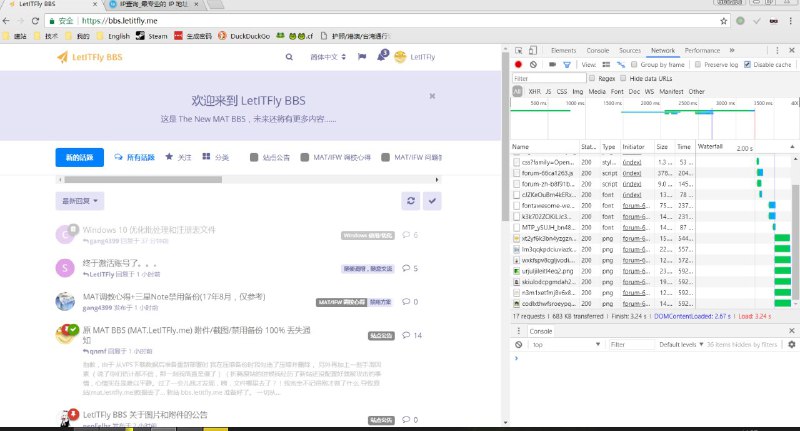The height and width of the screenshot is (431, 800).
Task: Filter requests by XHR type
Action: click(x=534, y=92)
